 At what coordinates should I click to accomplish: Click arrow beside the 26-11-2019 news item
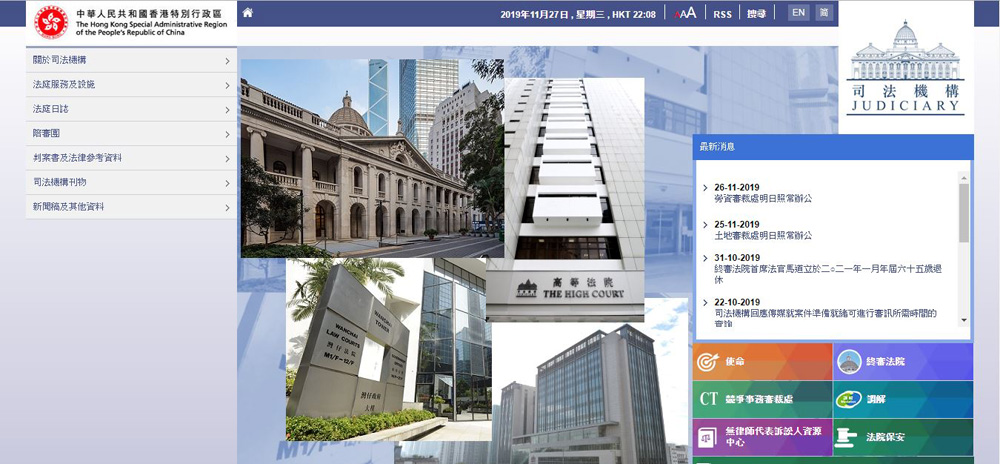(x=705, y=187)
